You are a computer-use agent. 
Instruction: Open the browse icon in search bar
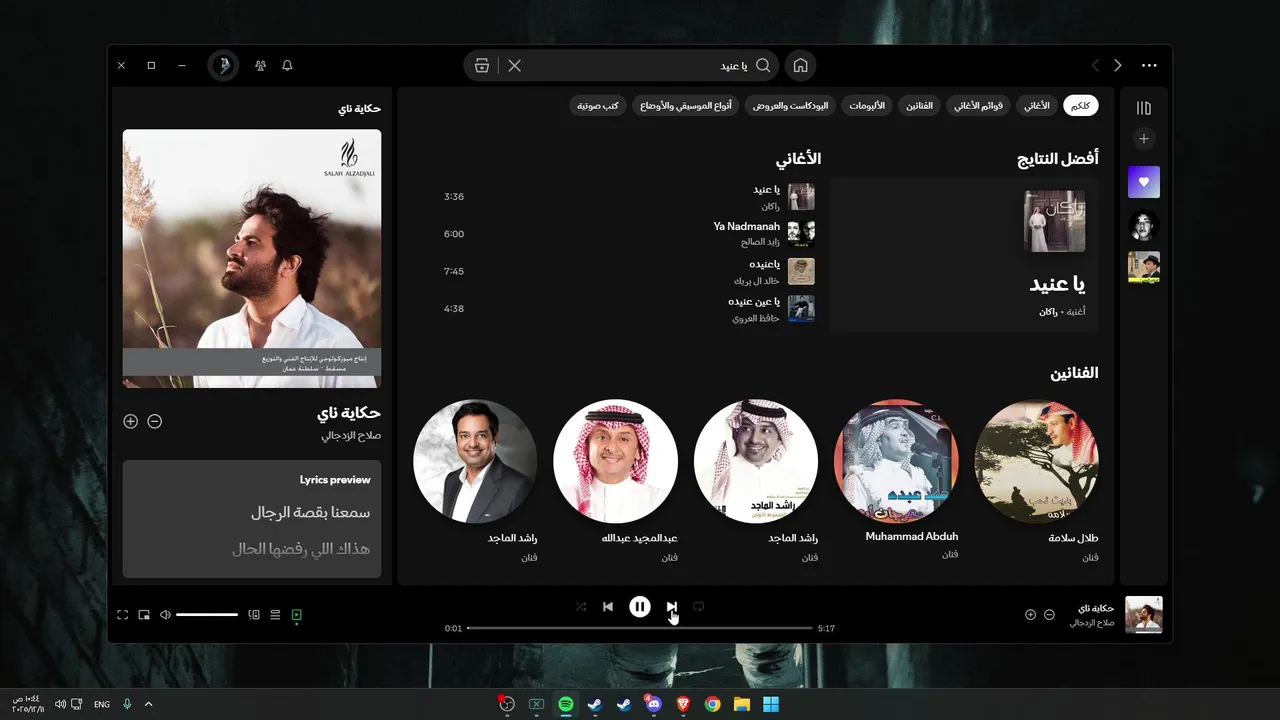point(482,65)
